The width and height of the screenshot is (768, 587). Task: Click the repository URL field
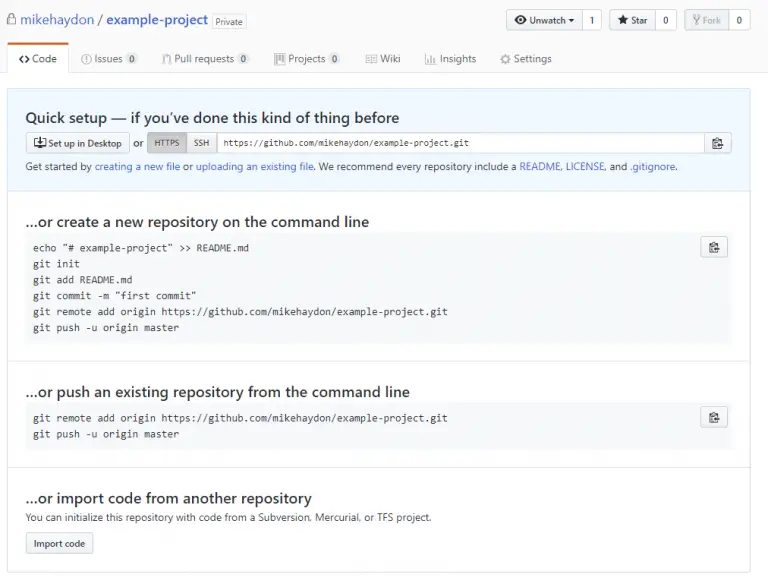[460, 143]
